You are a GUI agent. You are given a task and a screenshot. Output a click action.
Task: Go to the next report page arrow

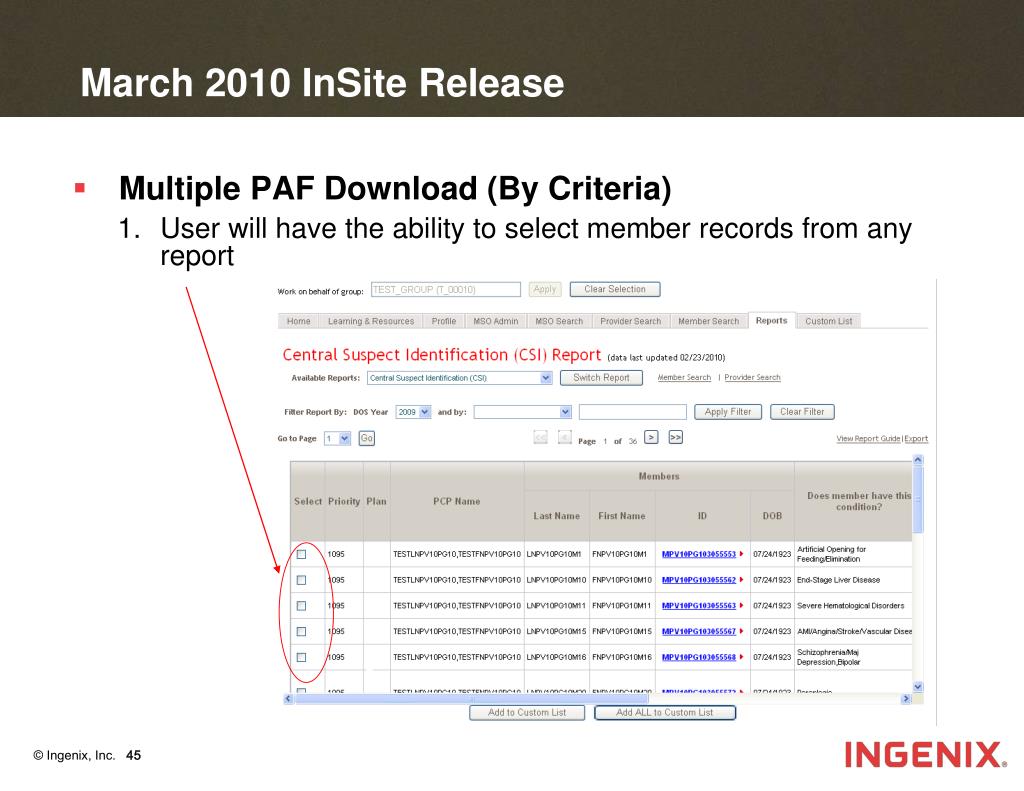(x=651, y=437)
